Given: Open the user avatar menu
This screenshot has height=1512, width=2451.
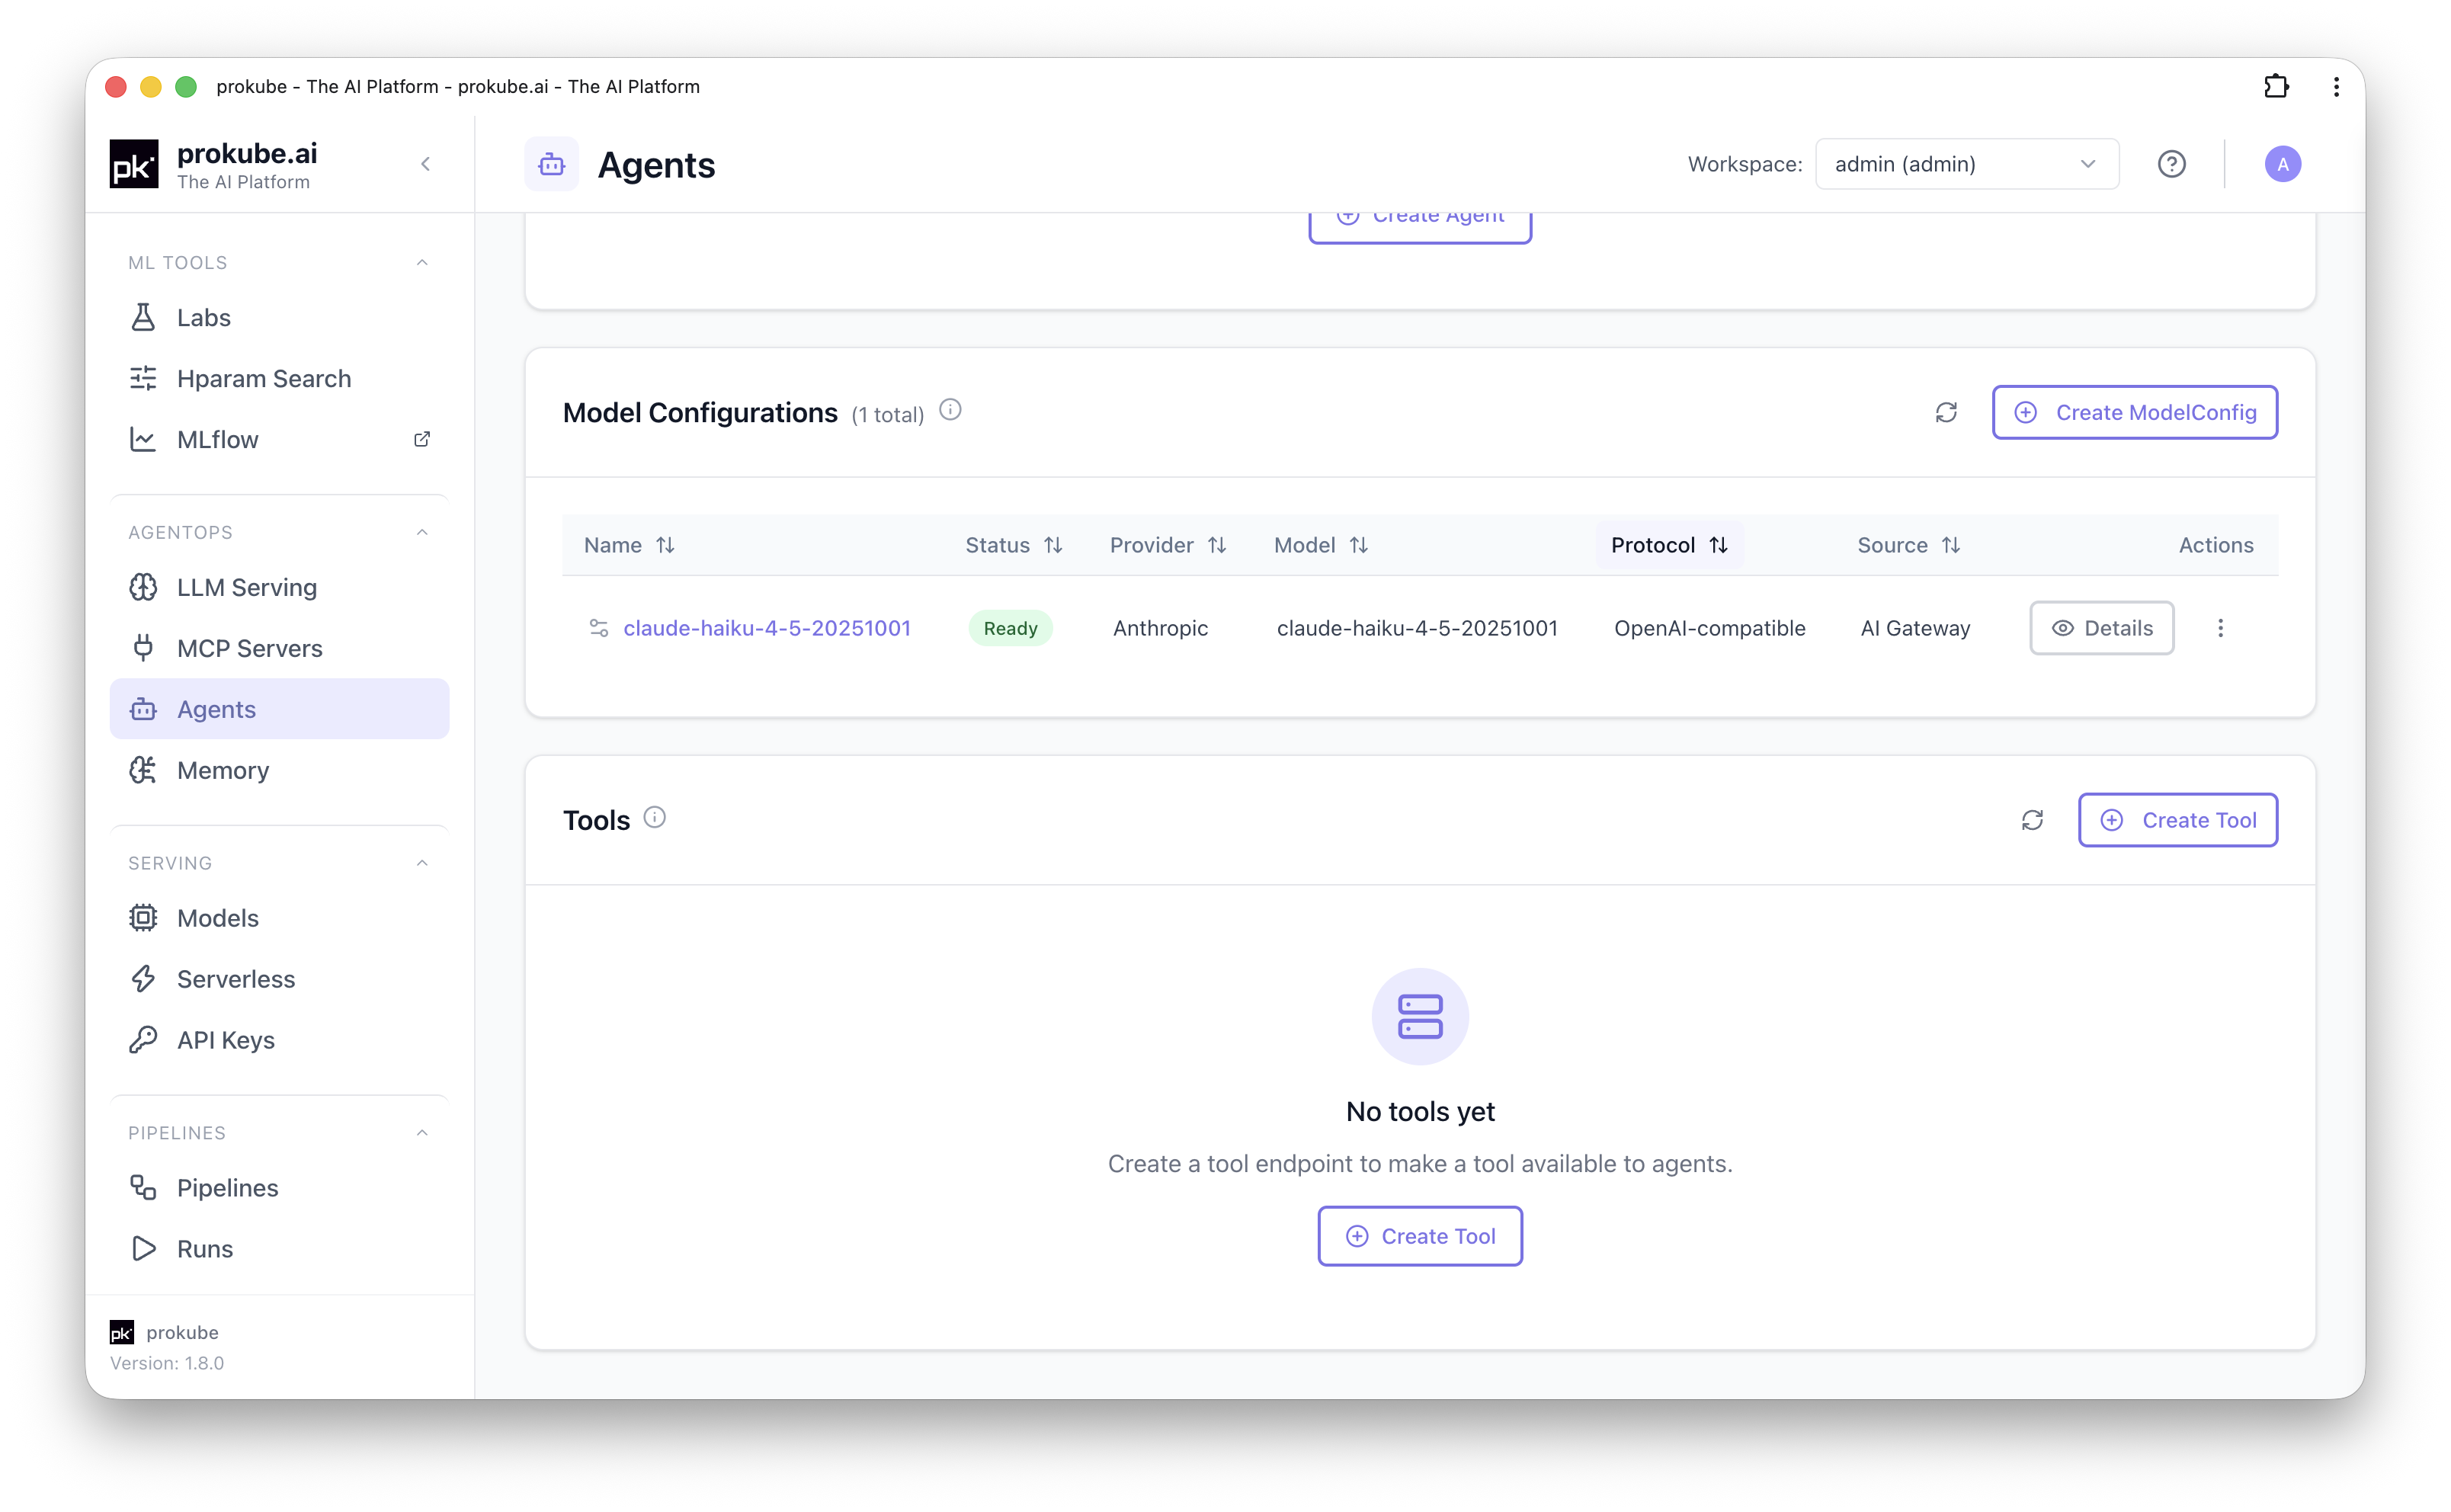Looking at the screenshot, I should coord(2282,164).
